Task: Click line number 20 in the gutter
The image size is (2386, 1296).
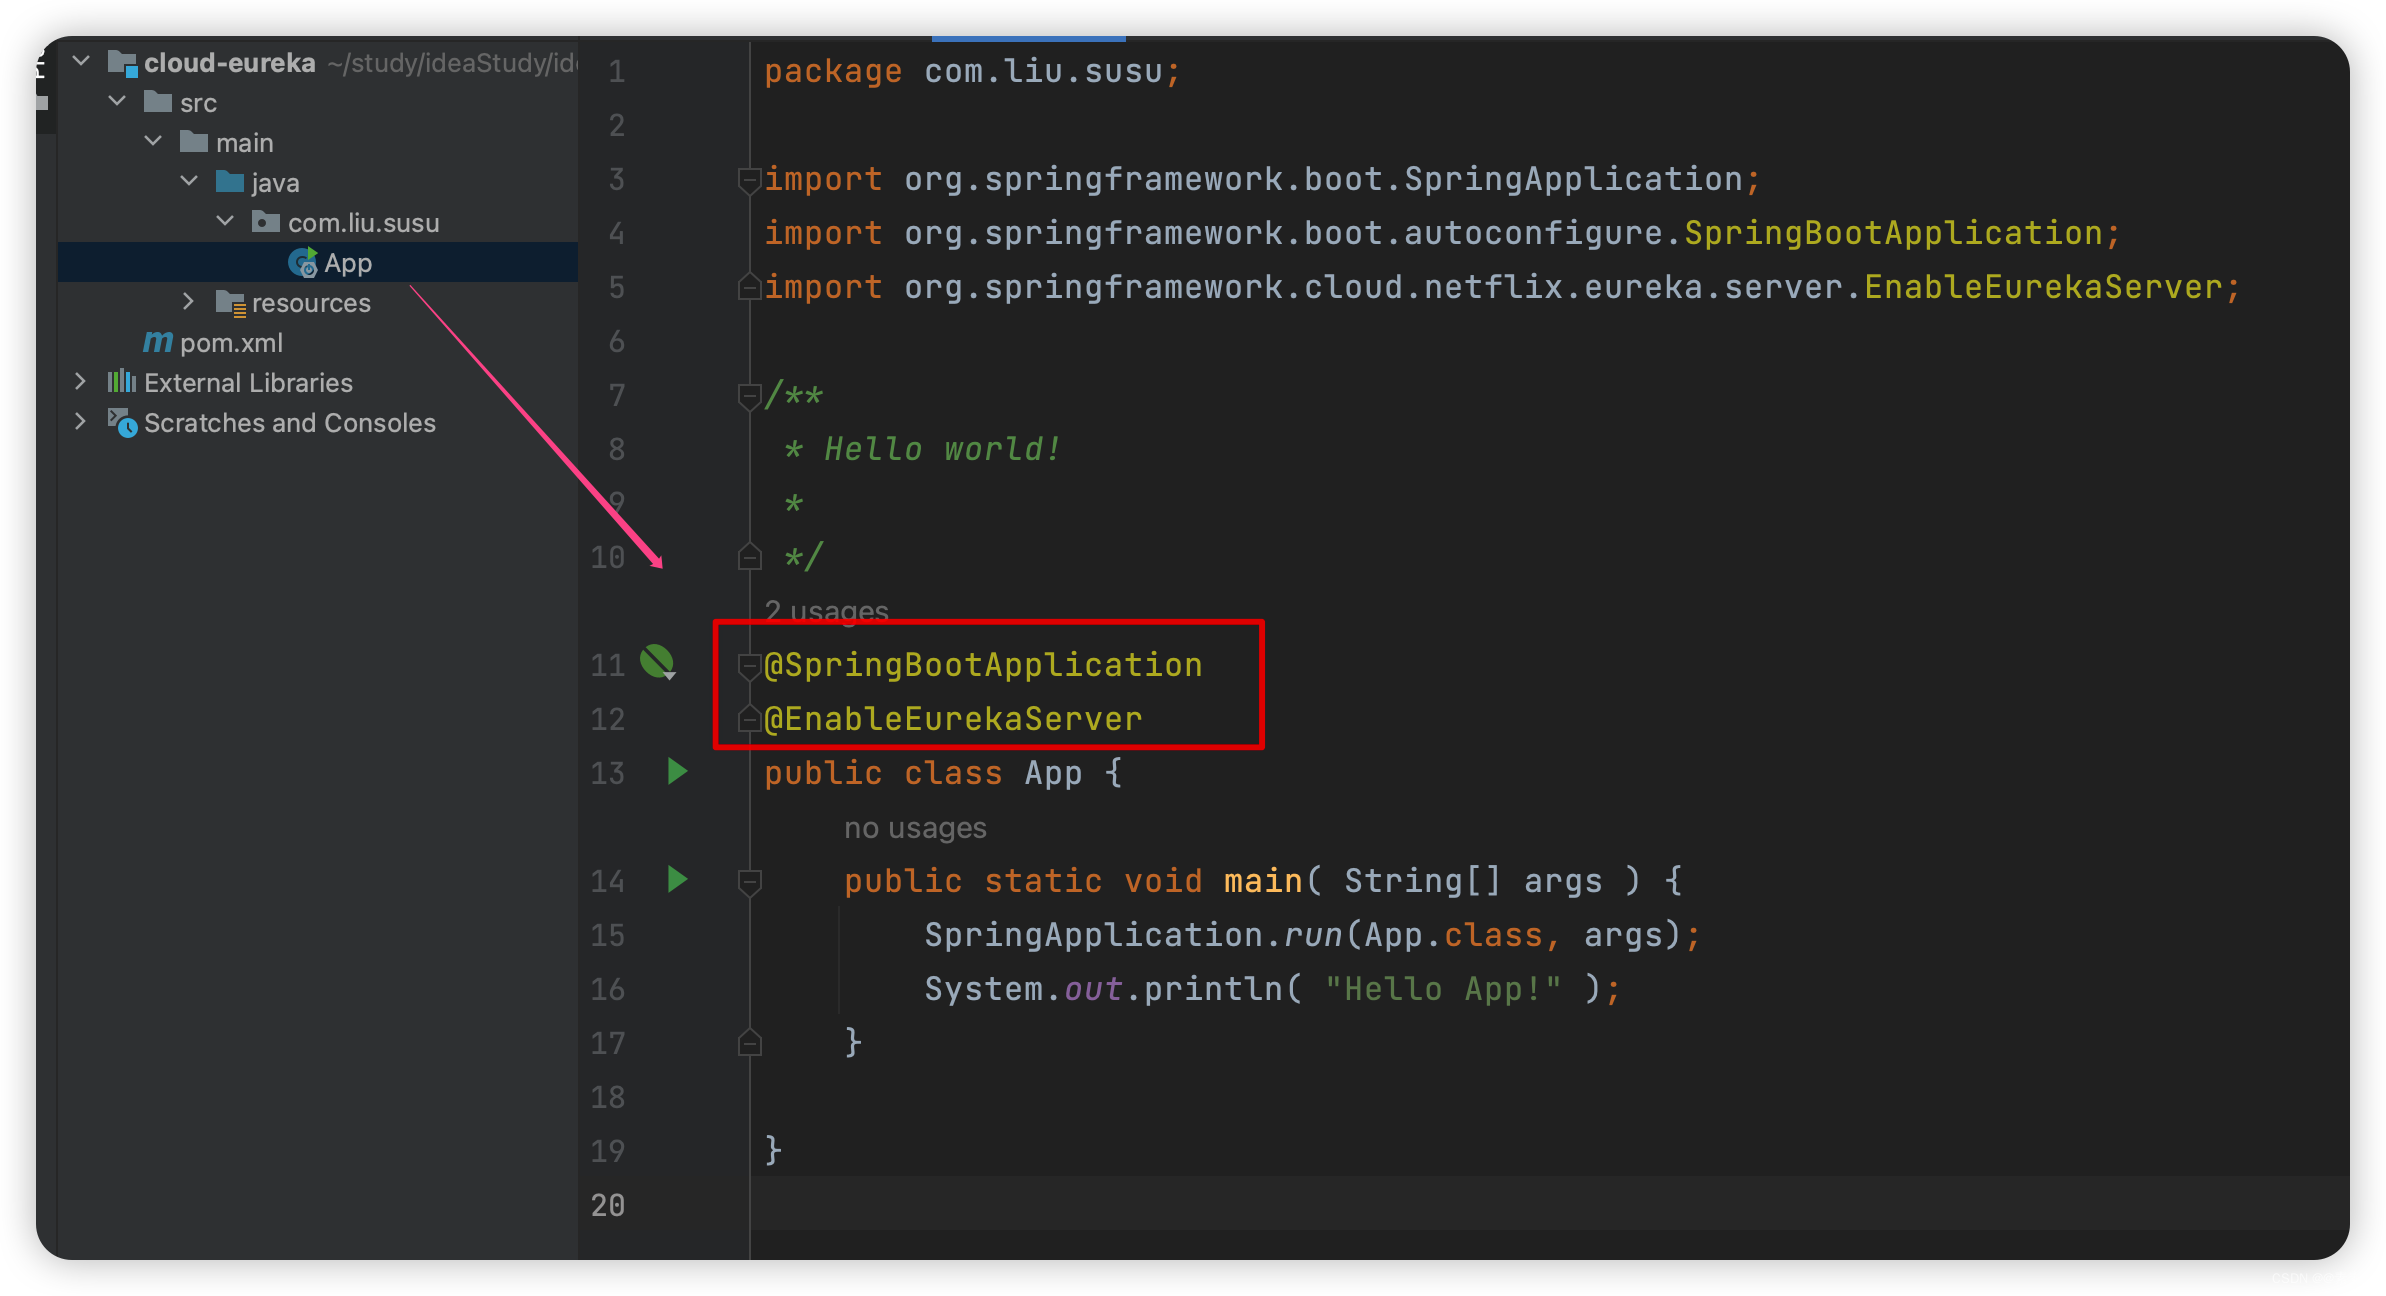Action: click(608, 1205)
